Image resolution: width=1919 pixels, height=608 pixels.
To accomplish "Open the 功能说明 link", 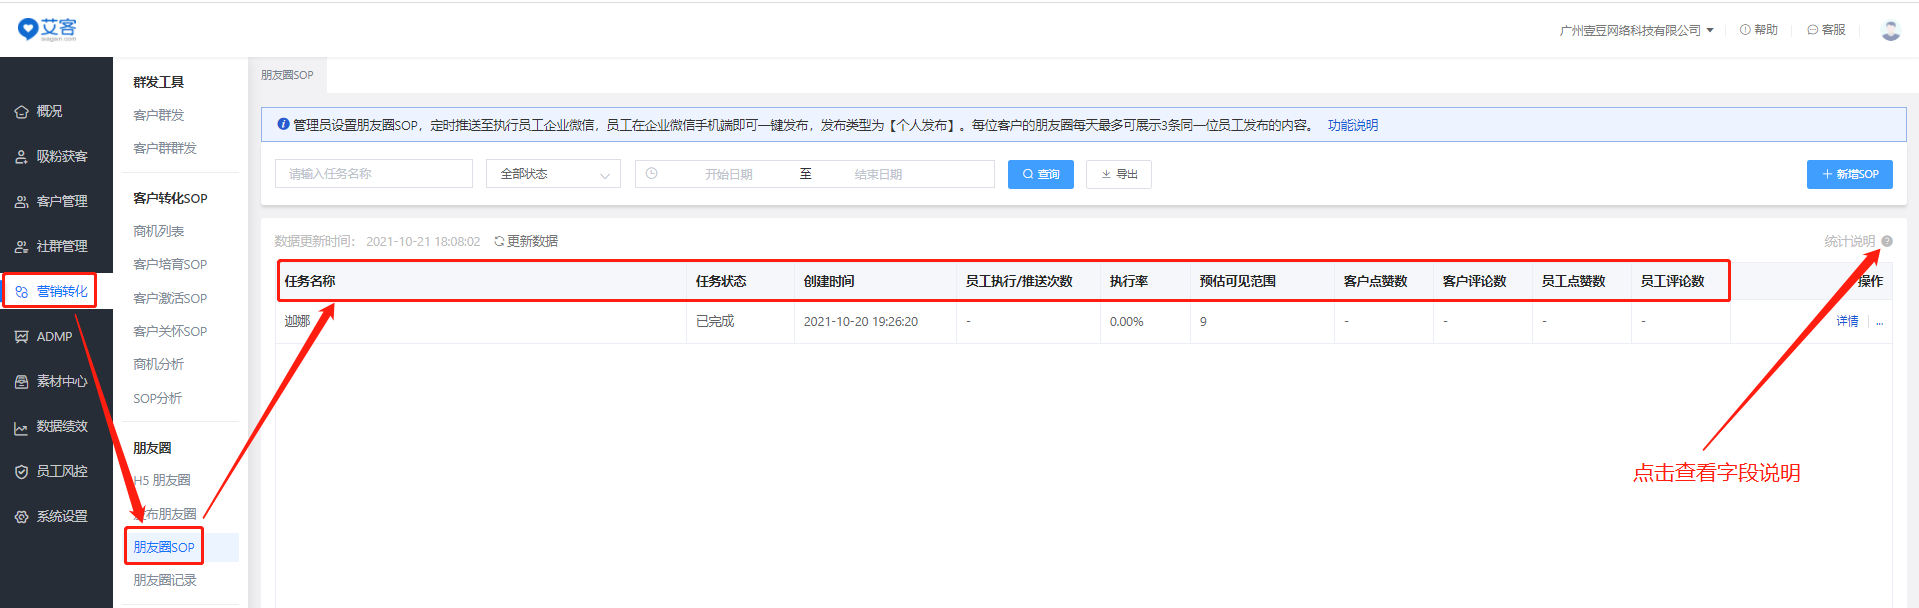I will (x=1352, y=125).
